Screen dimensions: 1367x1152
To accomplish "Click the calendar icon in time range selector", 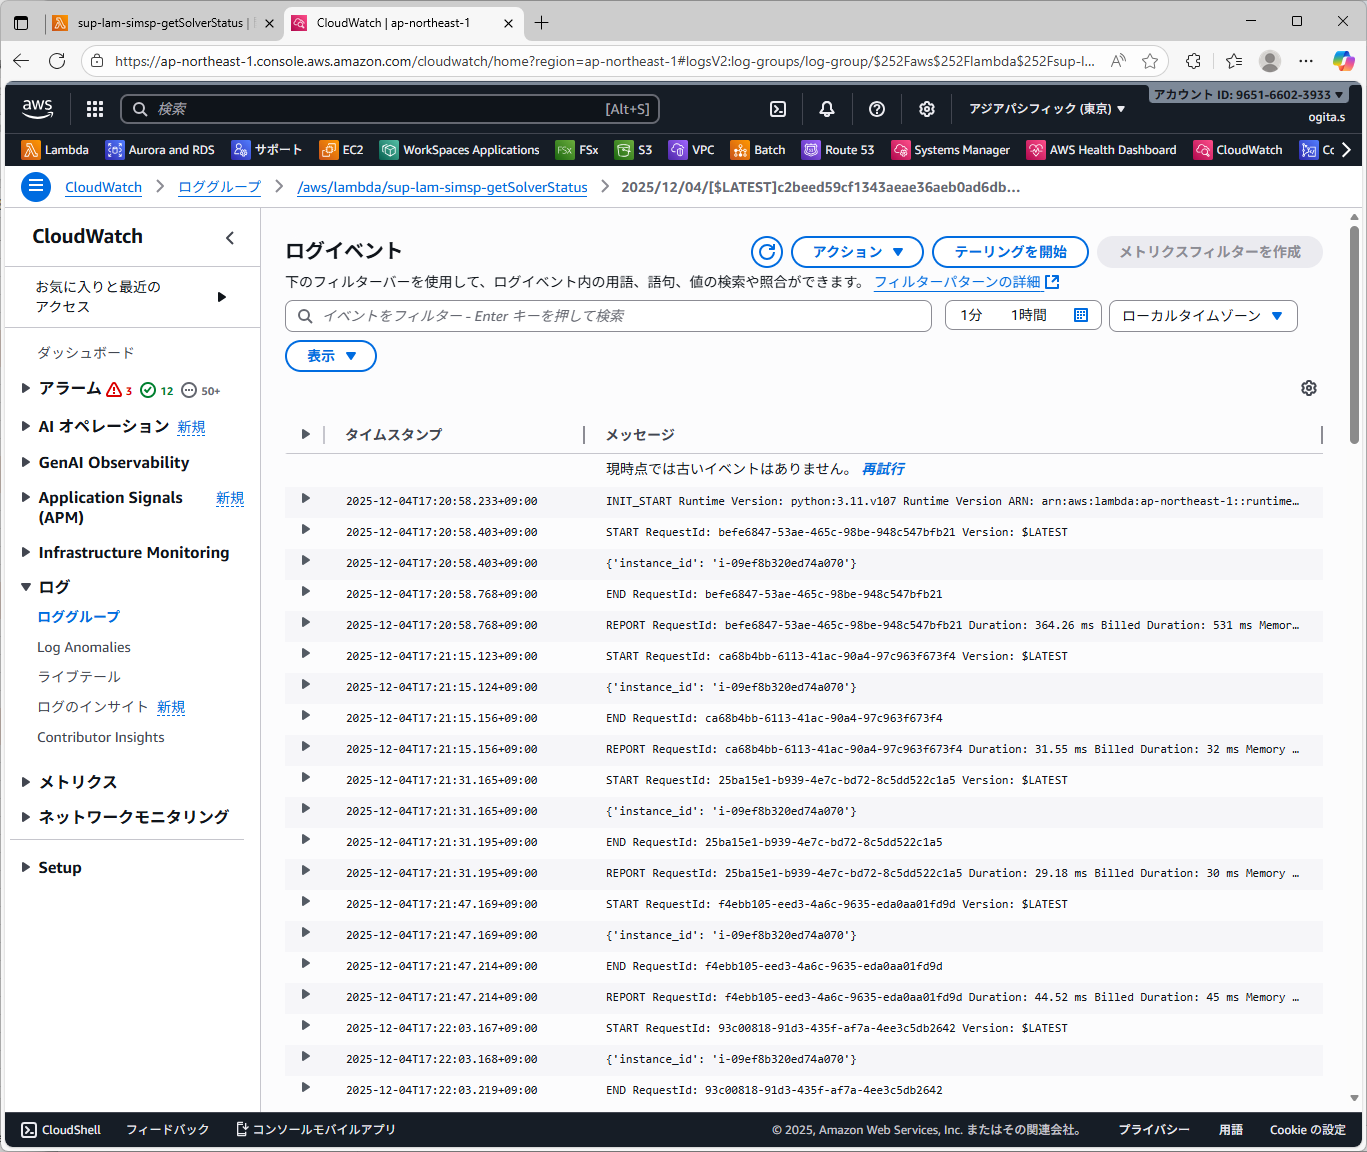I will pyautogui.click(x=1080, y=316).
